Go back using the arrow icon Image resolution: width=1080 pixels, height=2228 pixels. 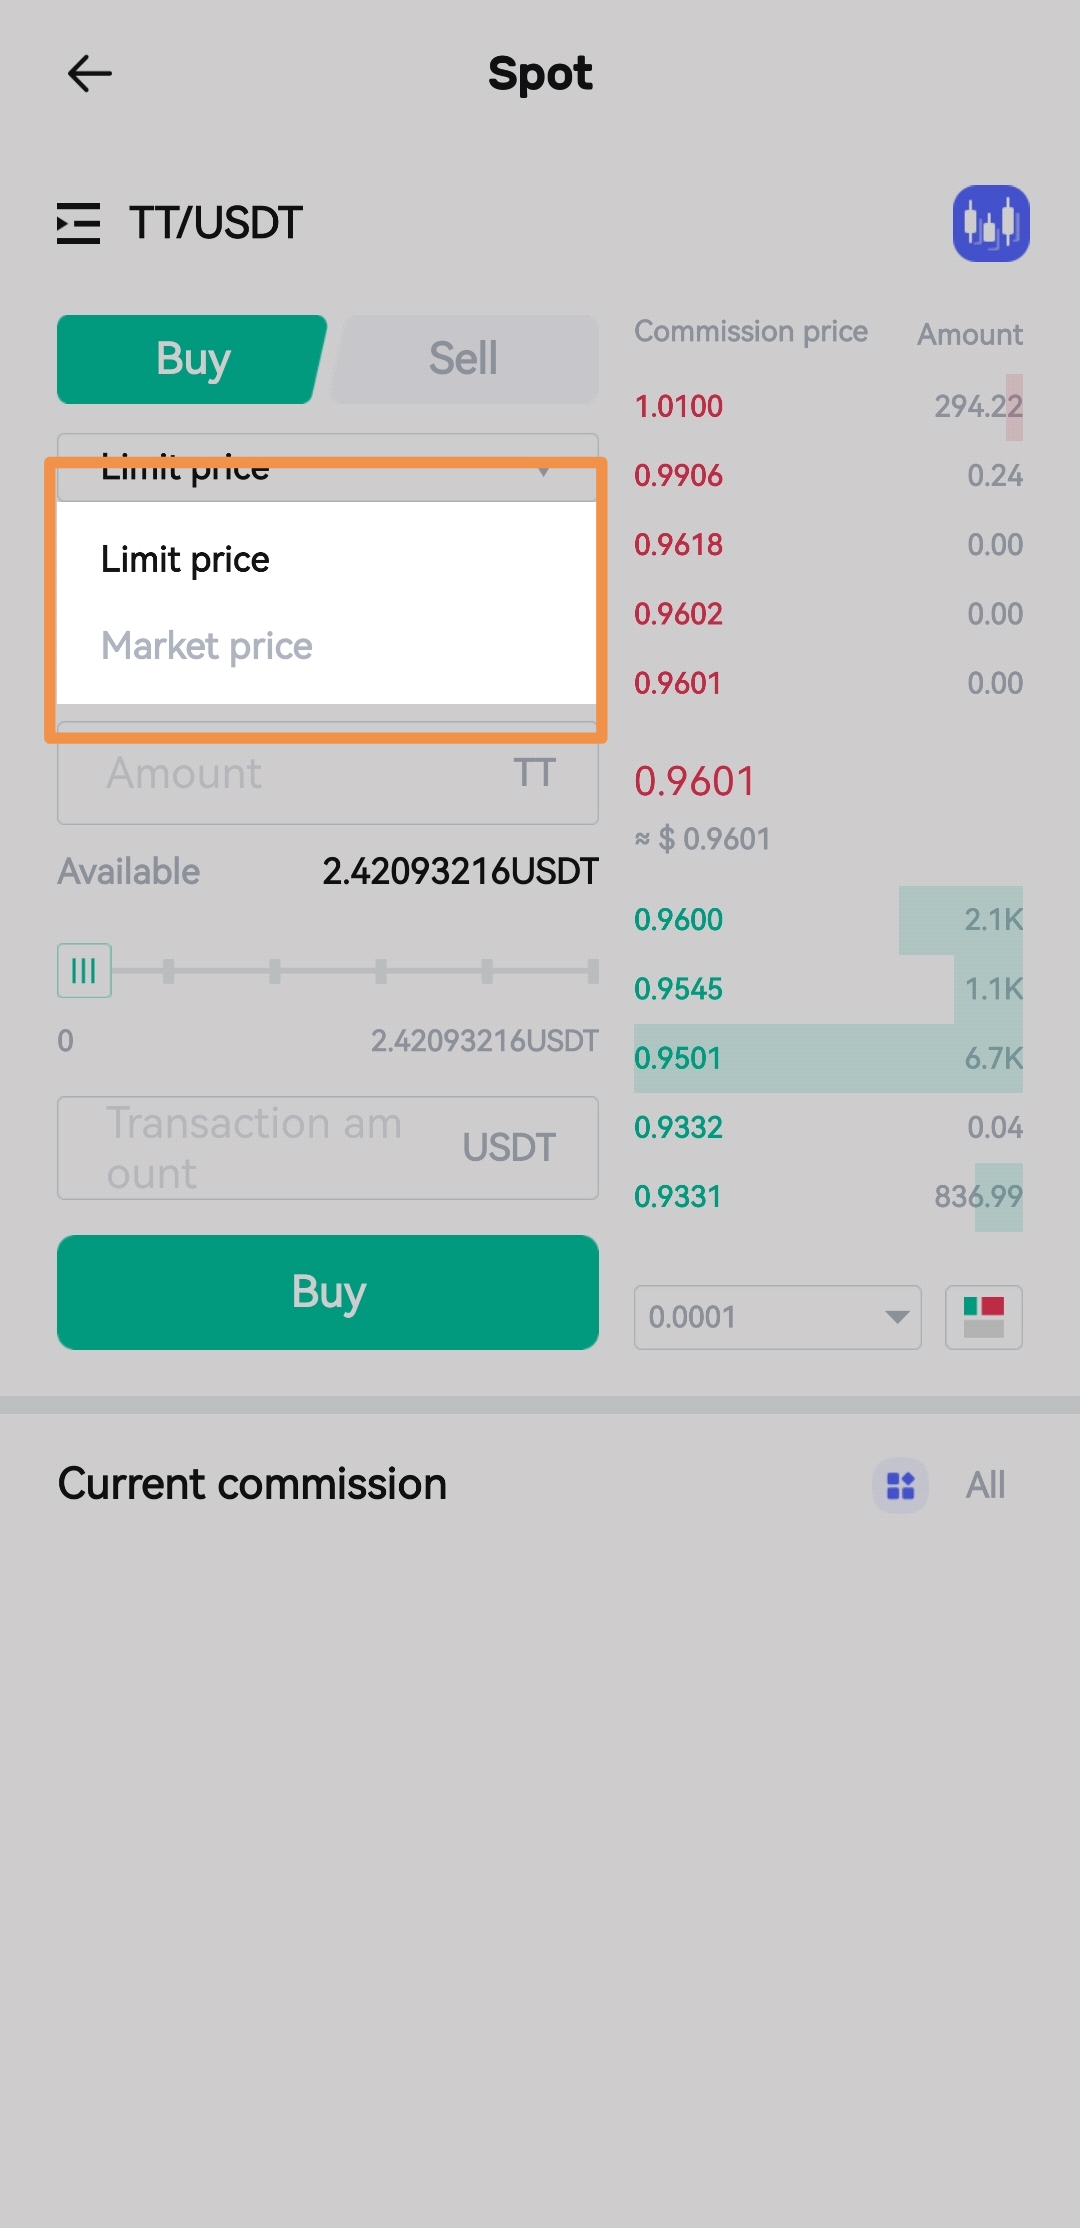[90, 74]
